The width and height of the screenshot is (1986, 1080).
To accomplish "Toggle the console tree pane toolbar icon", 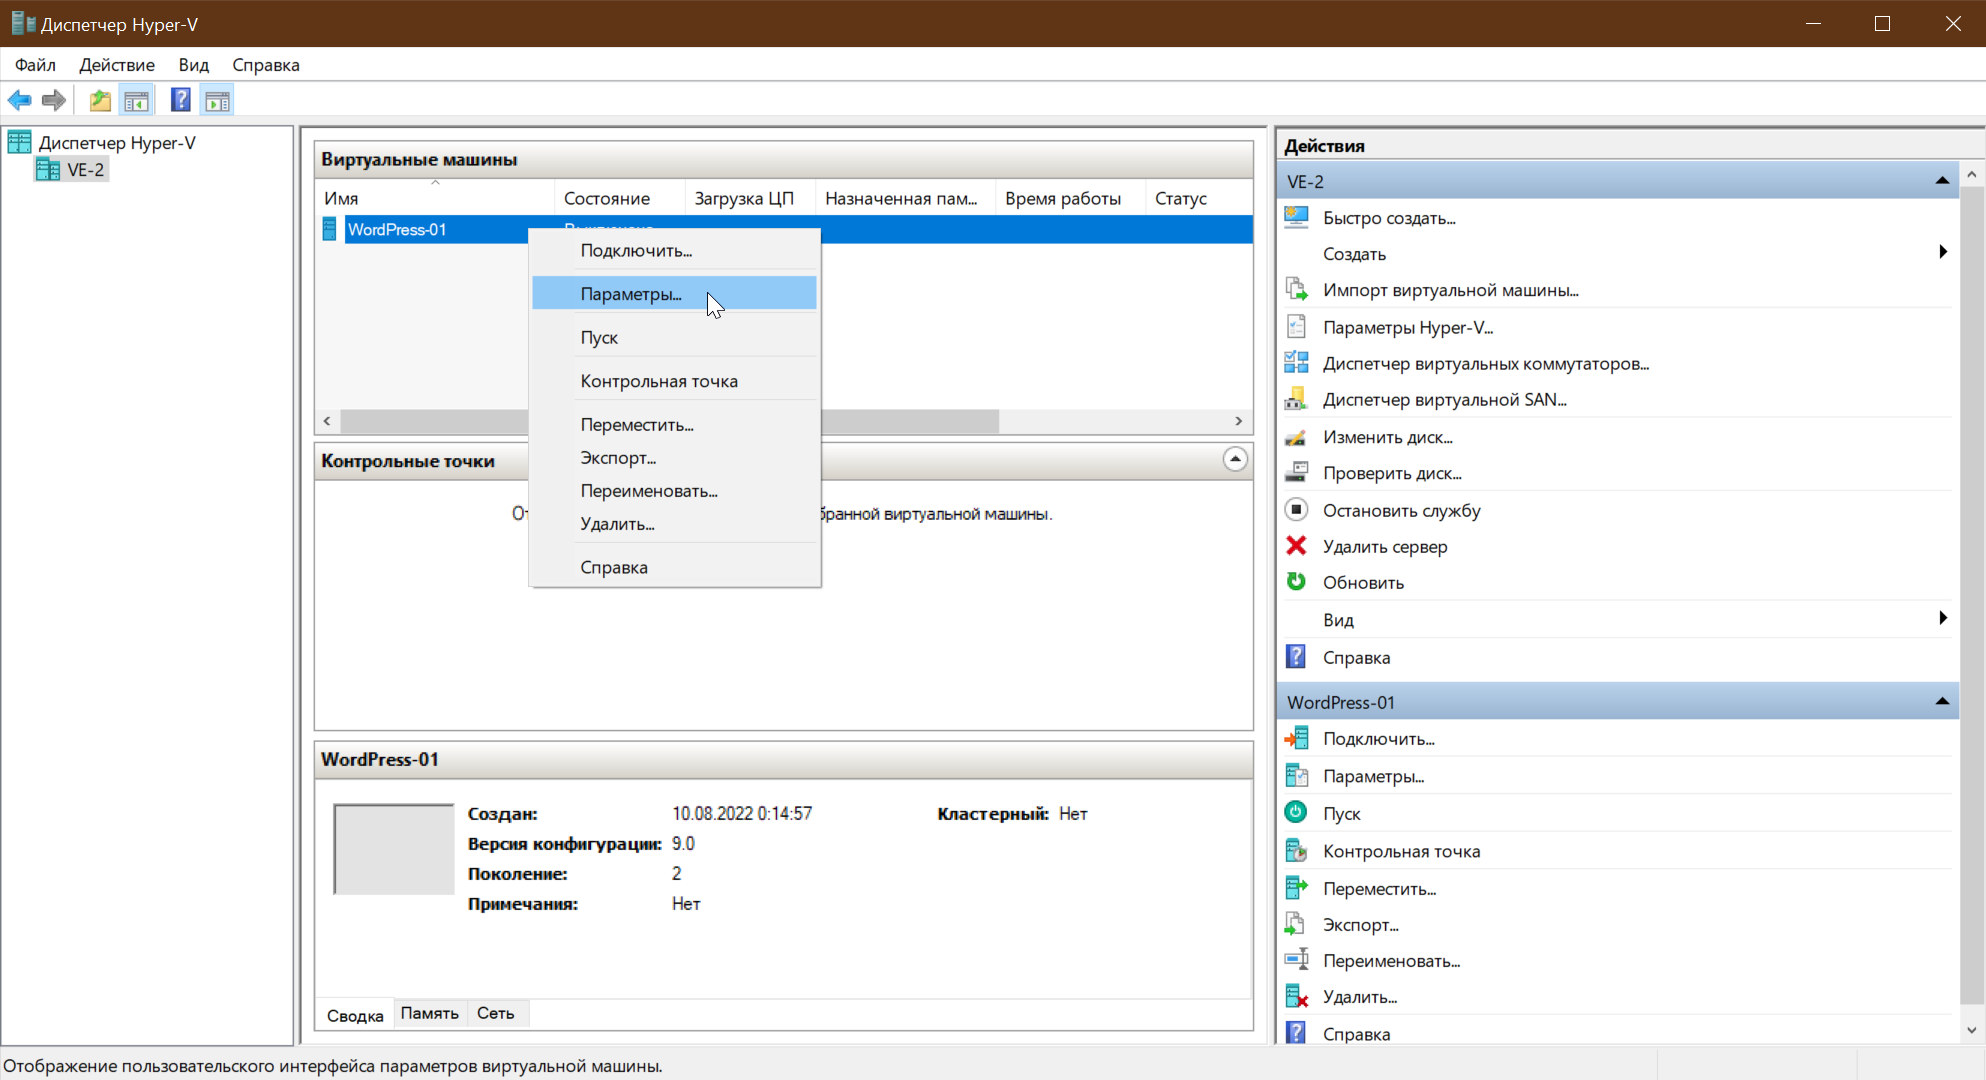I will point(136,100).
